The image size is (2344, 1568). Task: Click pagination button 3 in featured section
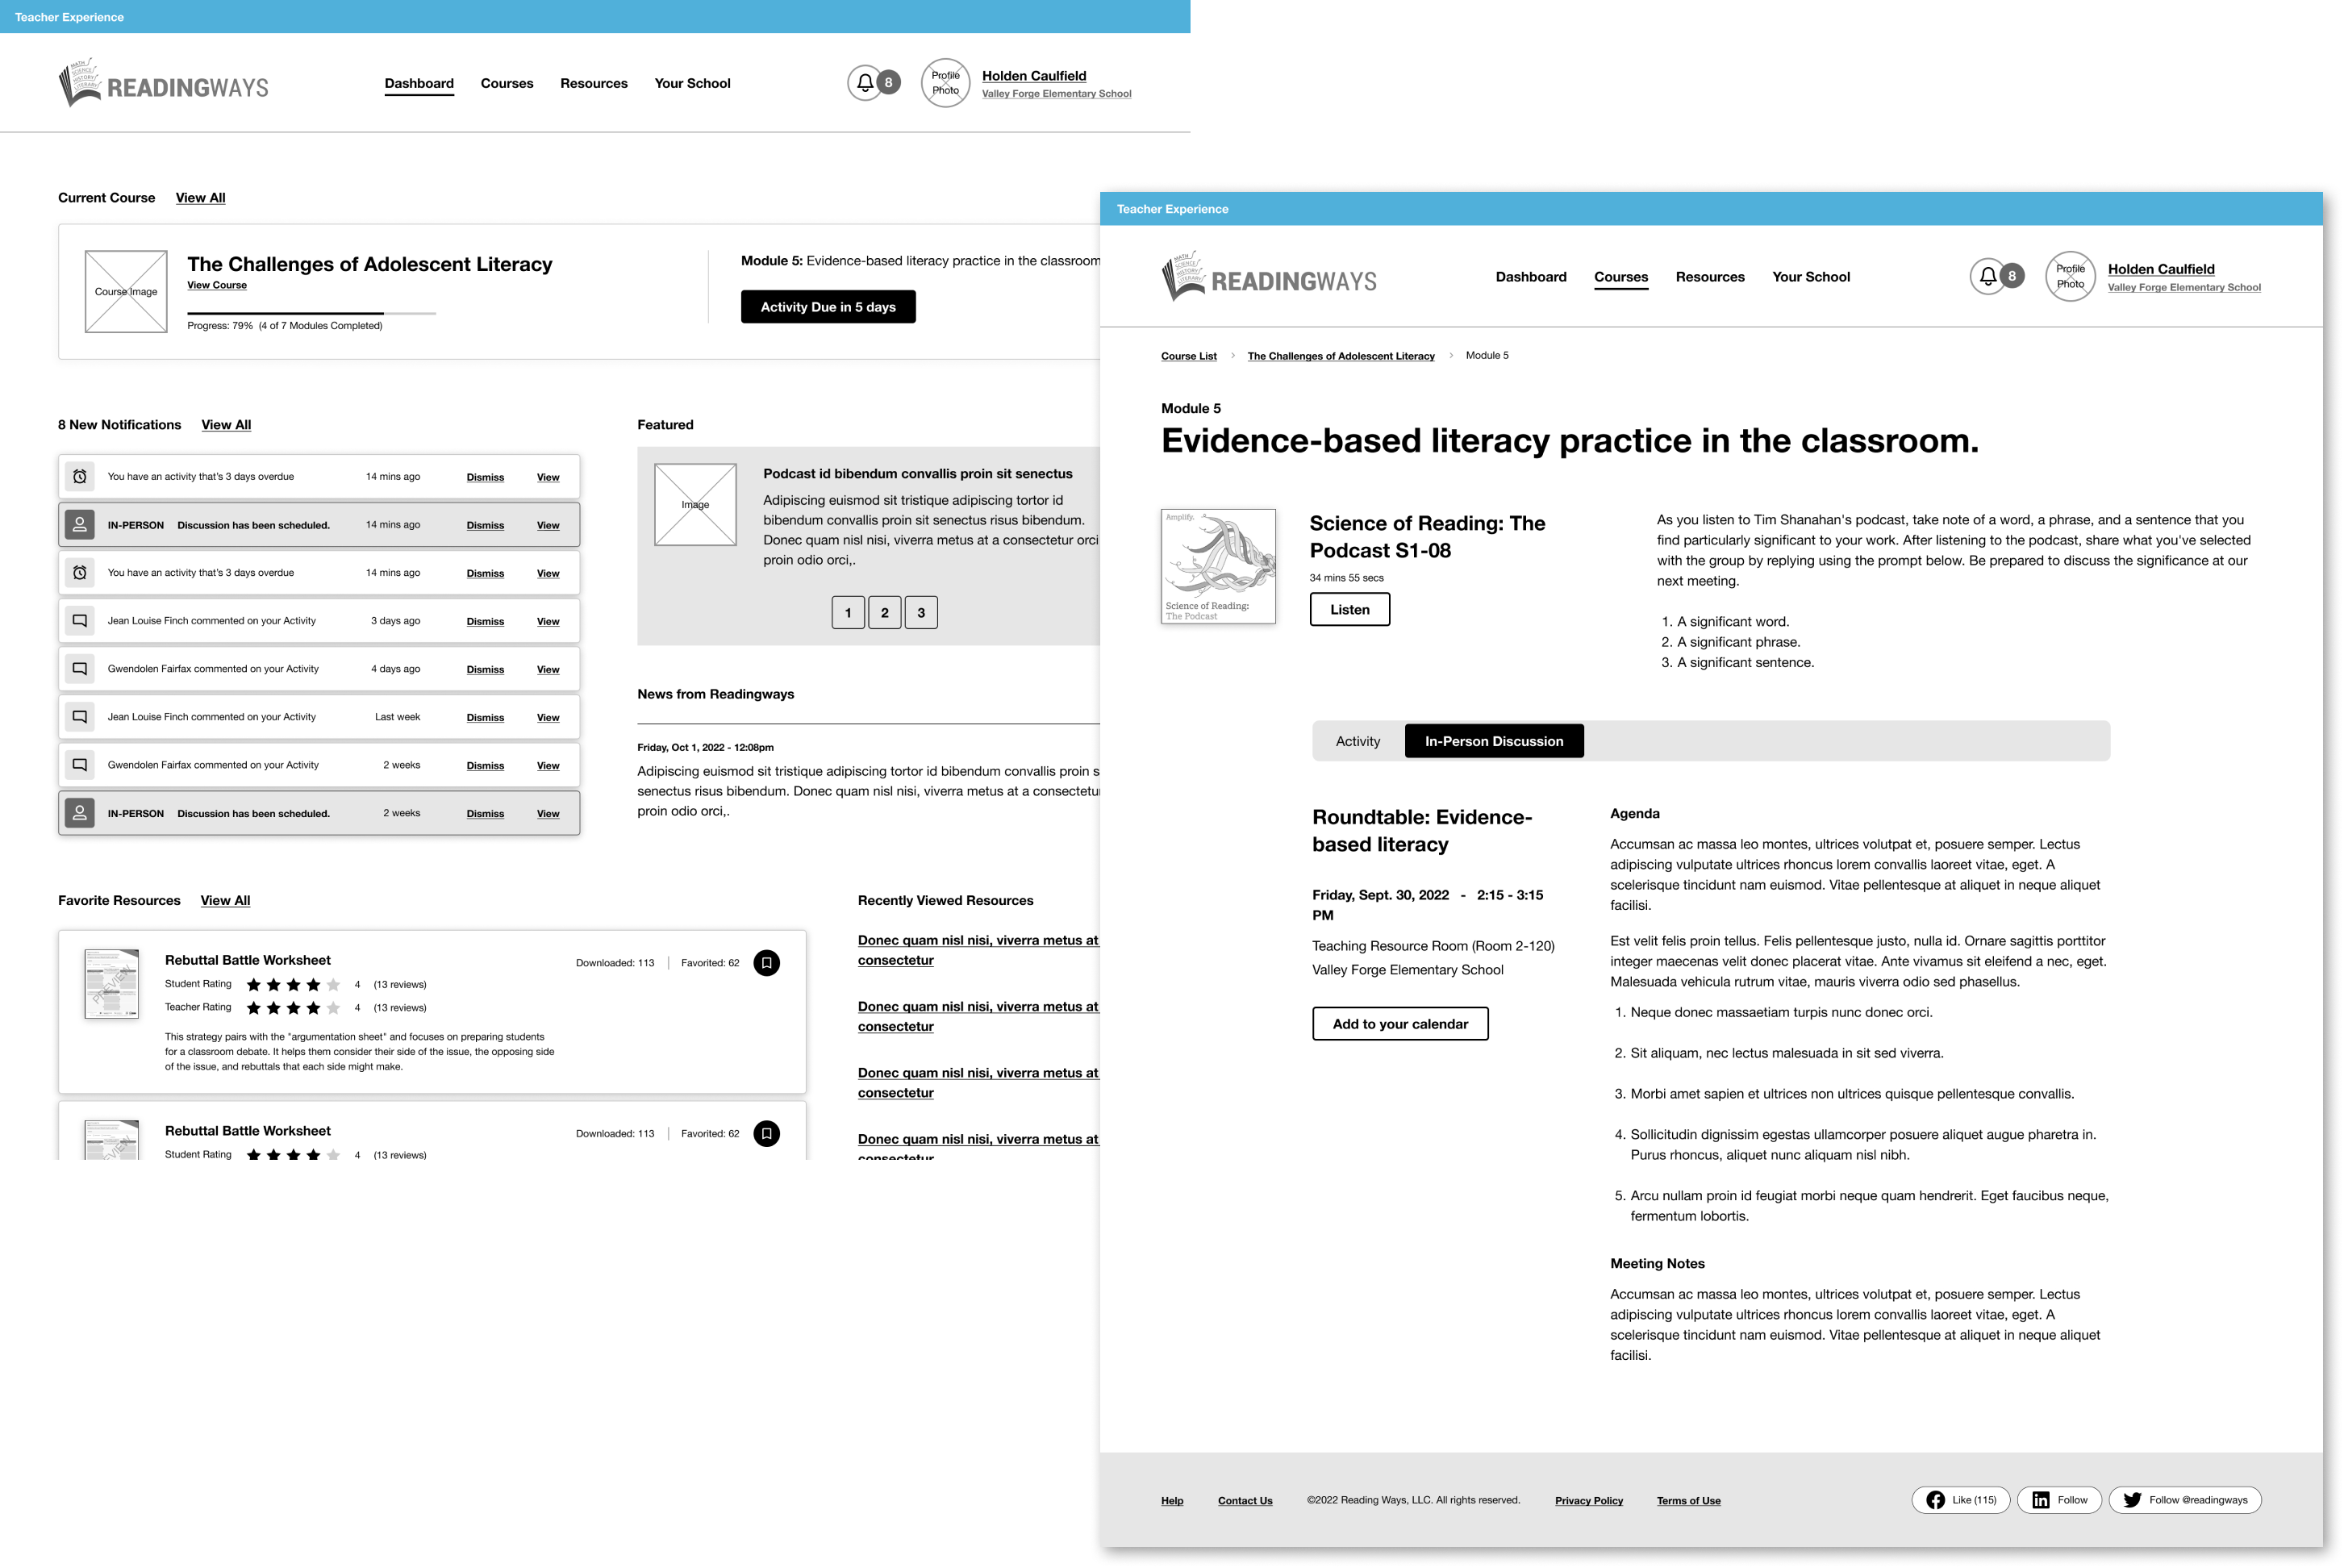click(x=920, y=612)
